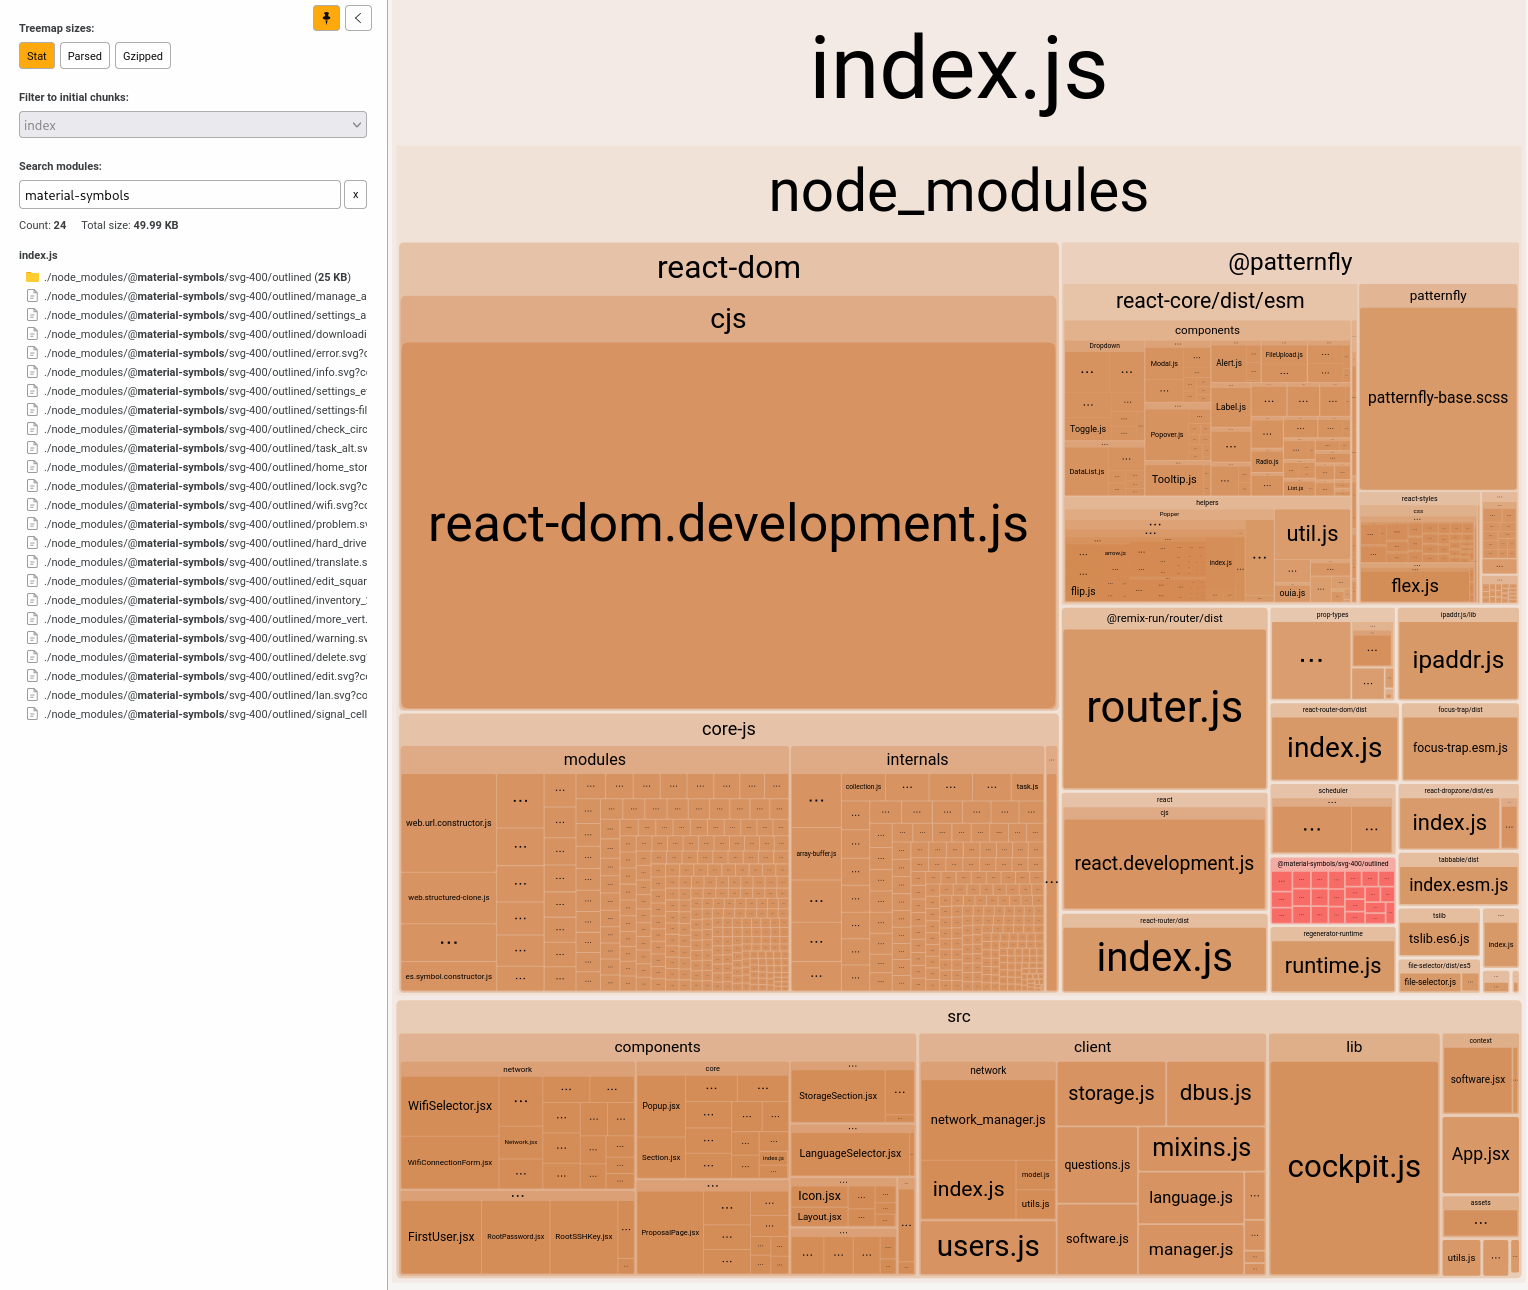Click the react-dom.development.js treemap block
1528x1290 pixels.
728,525
